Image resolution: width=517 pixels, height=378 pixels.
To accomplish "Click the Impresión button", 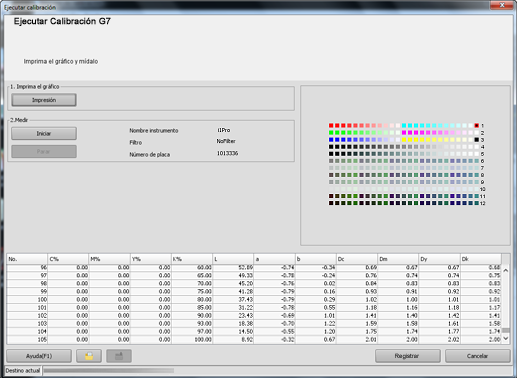I will [44, 100].
